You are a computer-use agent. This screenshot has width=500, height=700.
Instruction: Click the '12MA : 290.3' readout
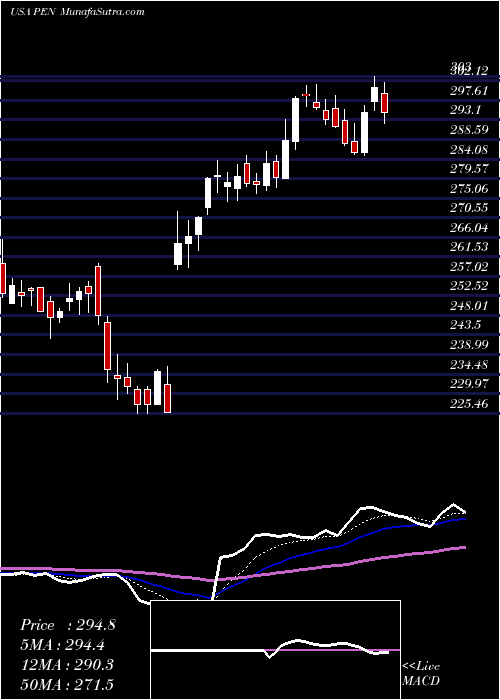point(67,665)
